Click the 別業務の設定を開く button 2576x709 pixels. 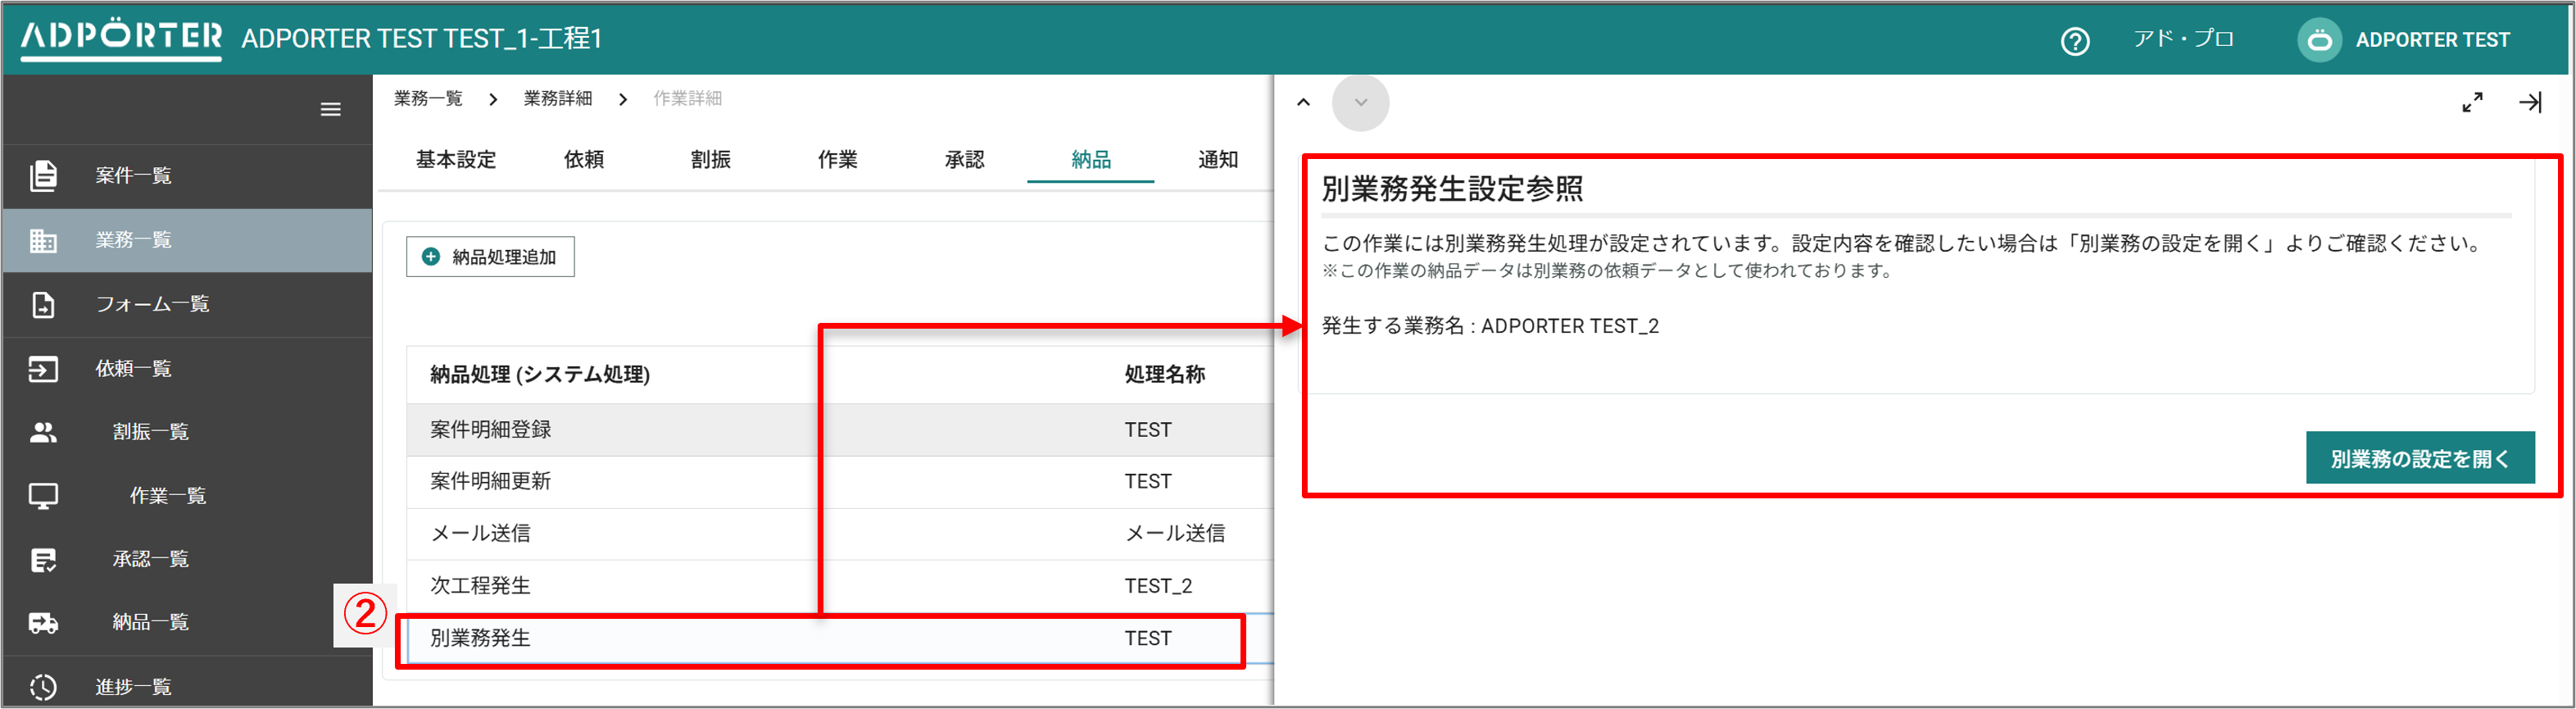[2419, 458]
